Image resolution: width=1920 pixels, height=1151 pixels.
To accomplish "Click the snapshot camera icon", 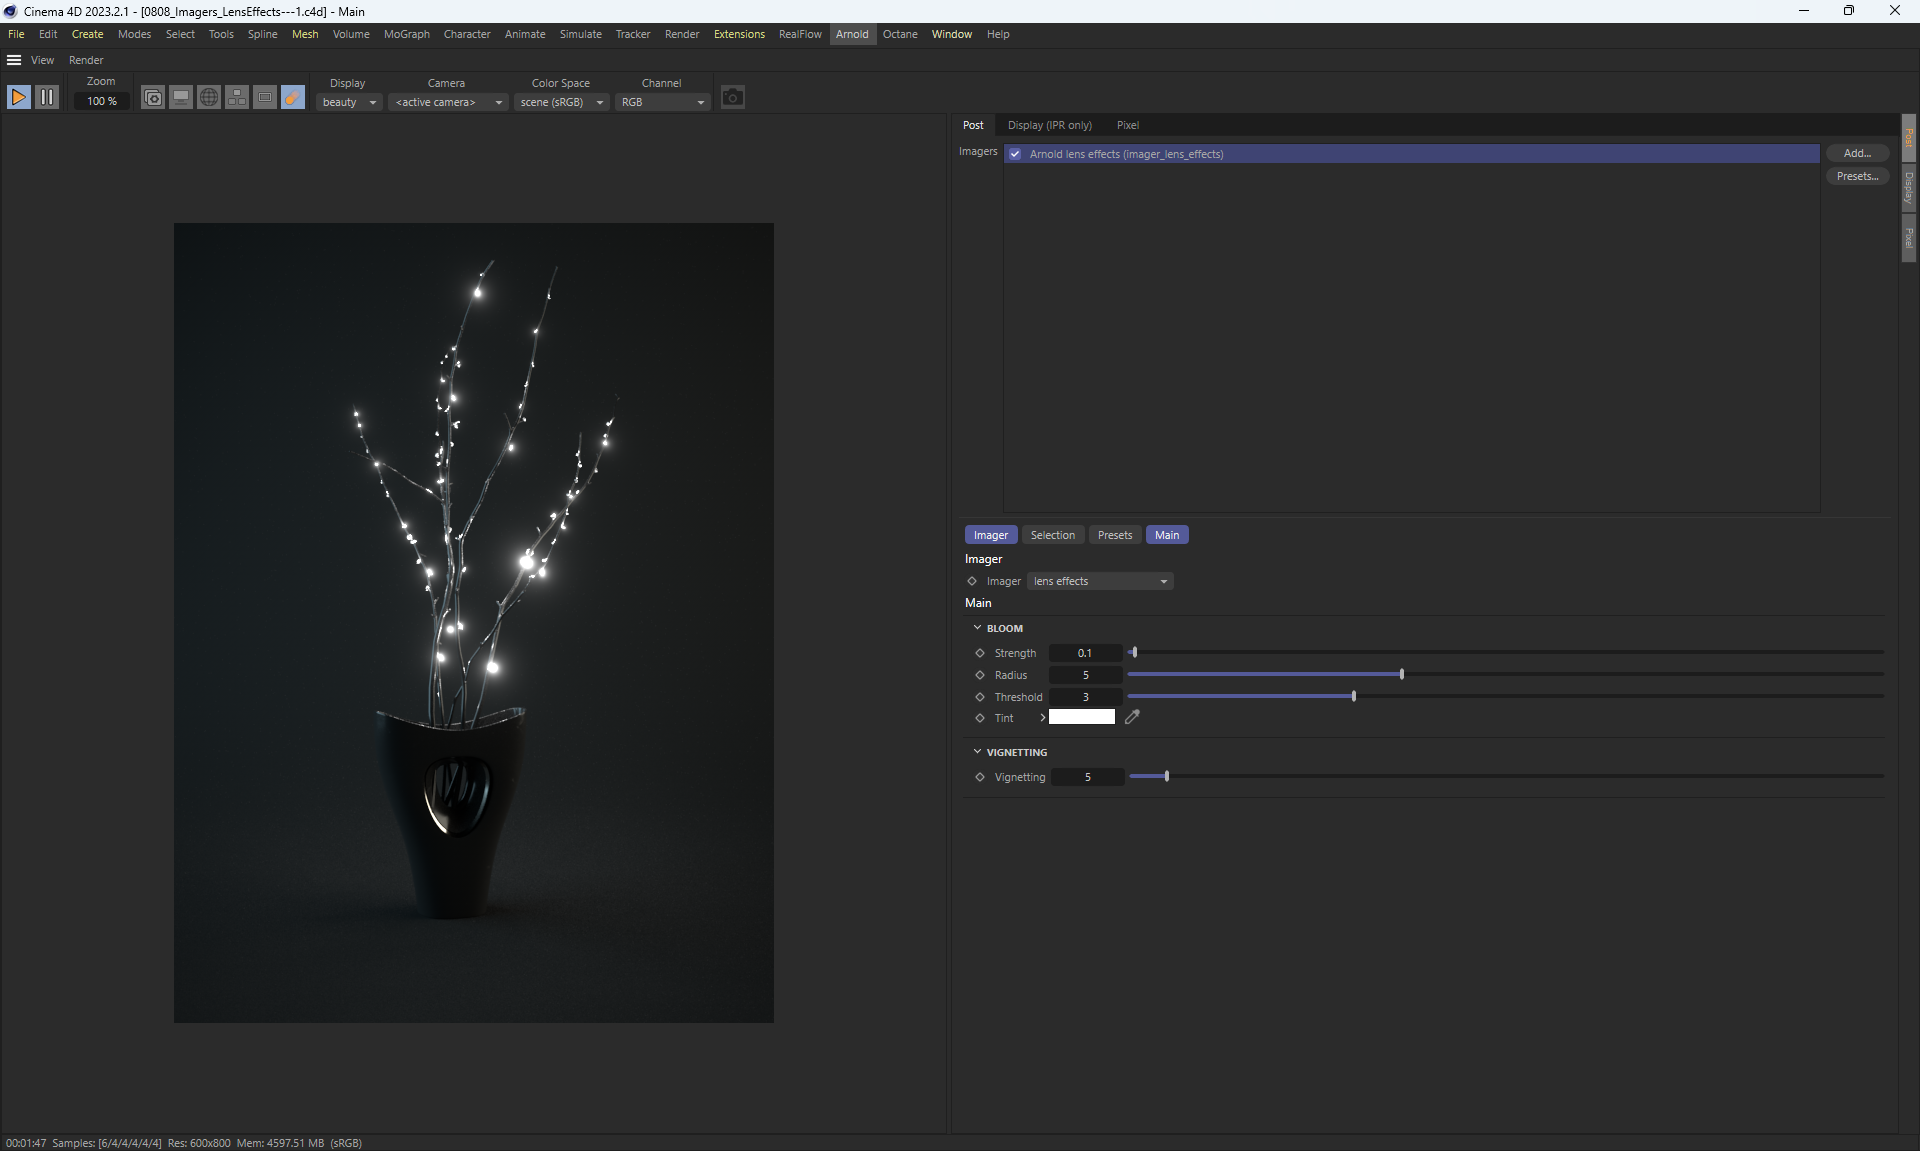I will [x=733, y=97].
